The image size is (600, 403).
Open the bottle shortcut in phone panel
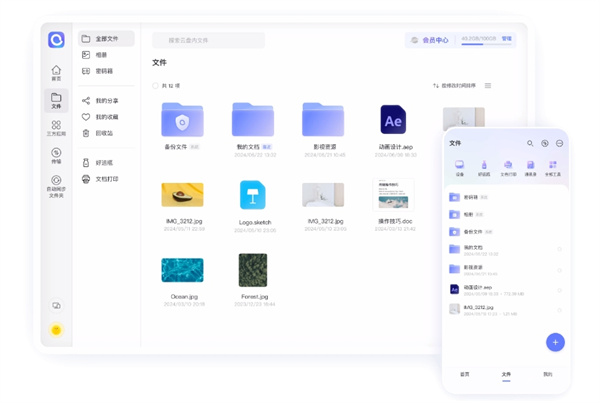click(484, 168)
